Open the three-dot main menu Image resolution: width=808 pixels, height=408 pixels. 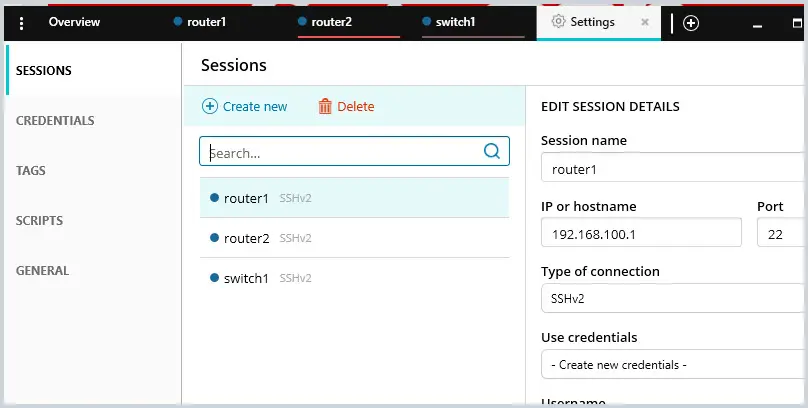[x=21, y=23]
